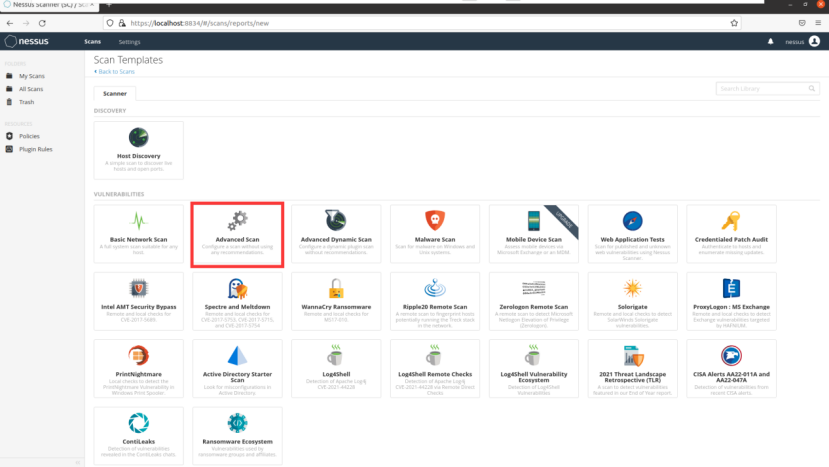The height and width of the screenshot is (467, 829).
Task: Click the search magnifier icon
Action: point(812,89)
